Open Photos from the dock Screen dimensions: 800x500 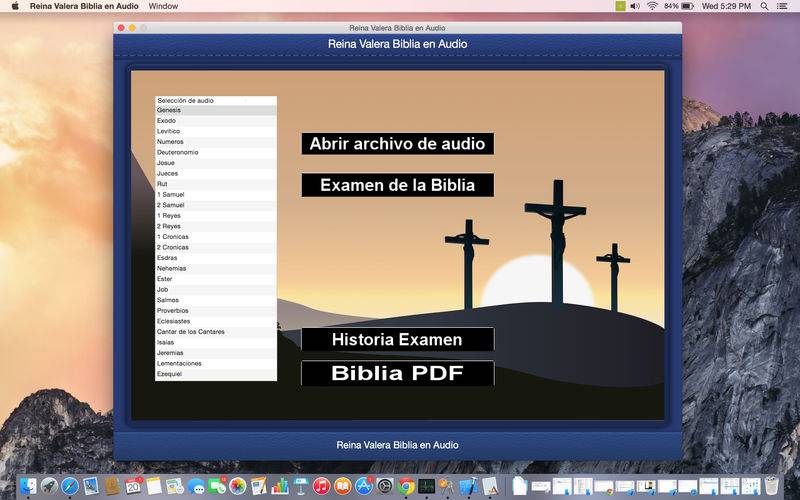pyautogui.click(x=238, y=486)
